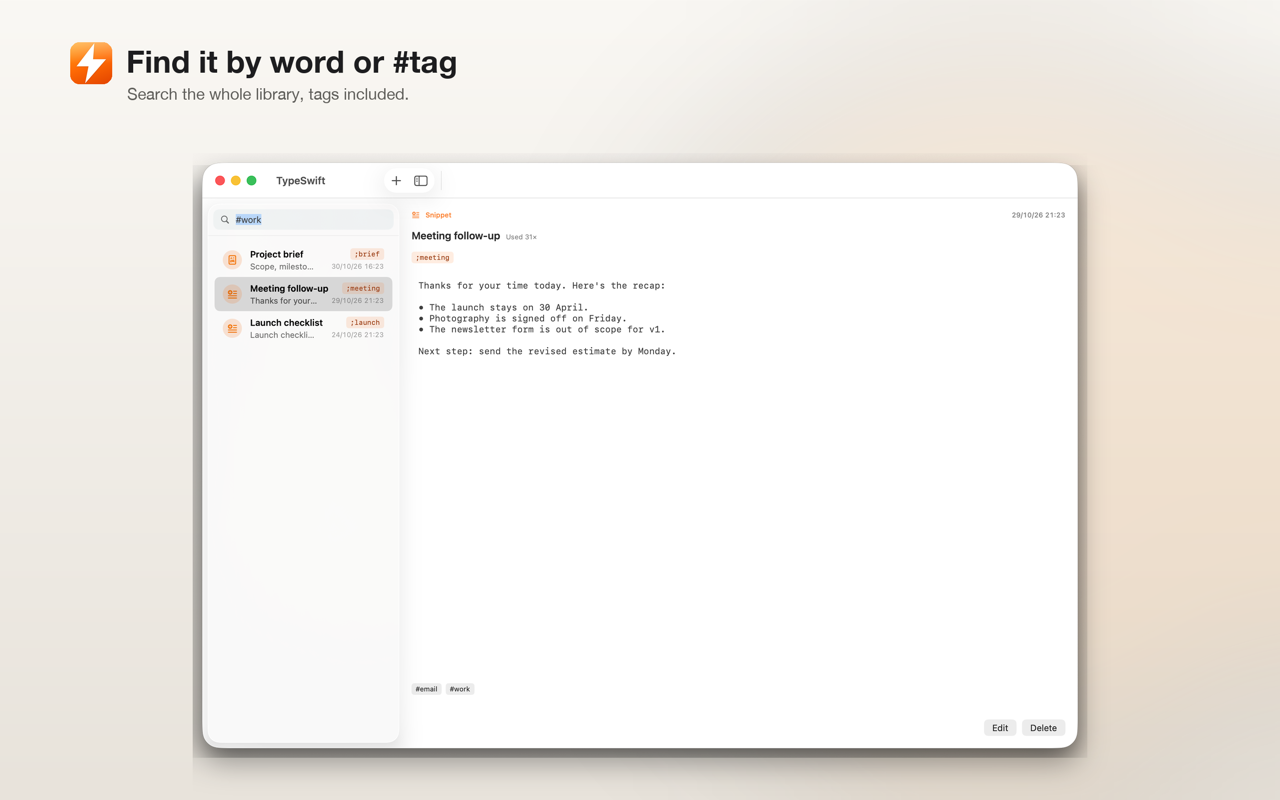
Task: Select the Launch checklist snippet
Action: [304, 328]
